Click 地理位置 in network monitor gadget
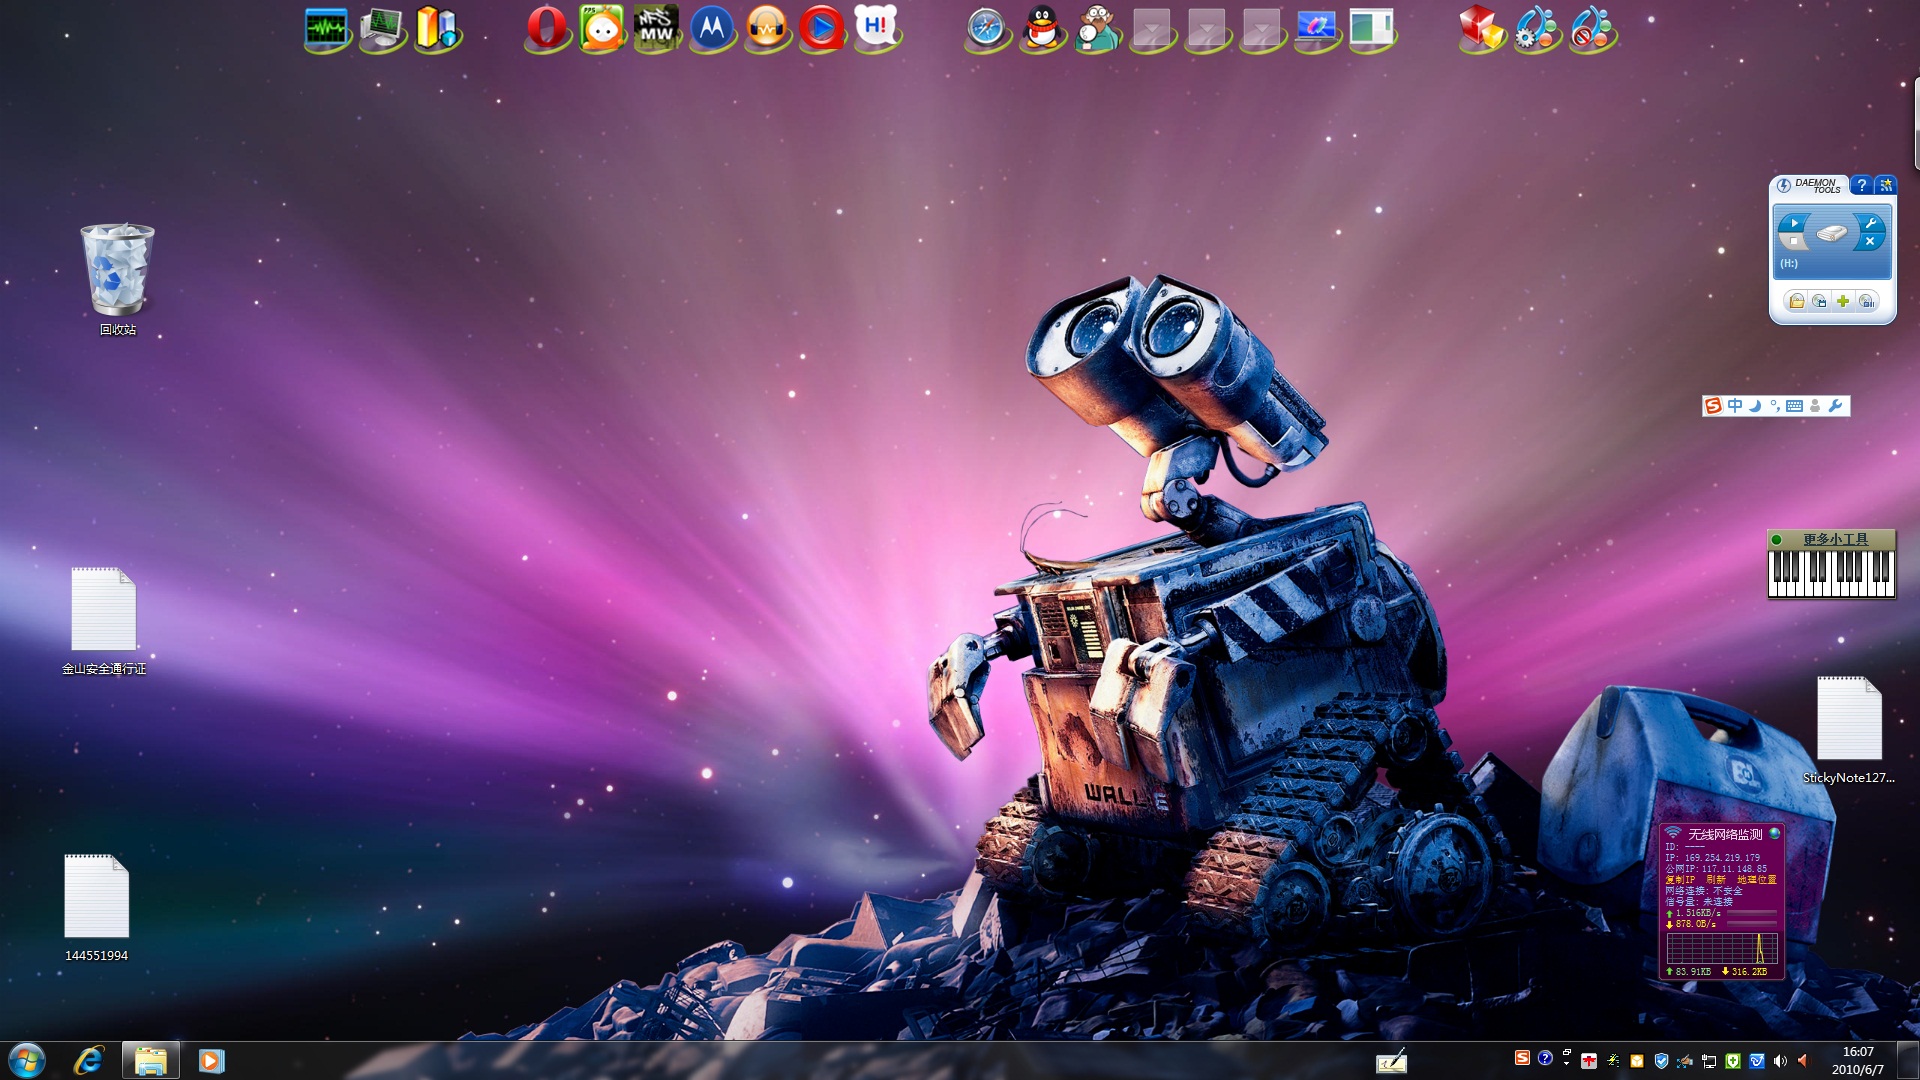 coord(1757,879)
